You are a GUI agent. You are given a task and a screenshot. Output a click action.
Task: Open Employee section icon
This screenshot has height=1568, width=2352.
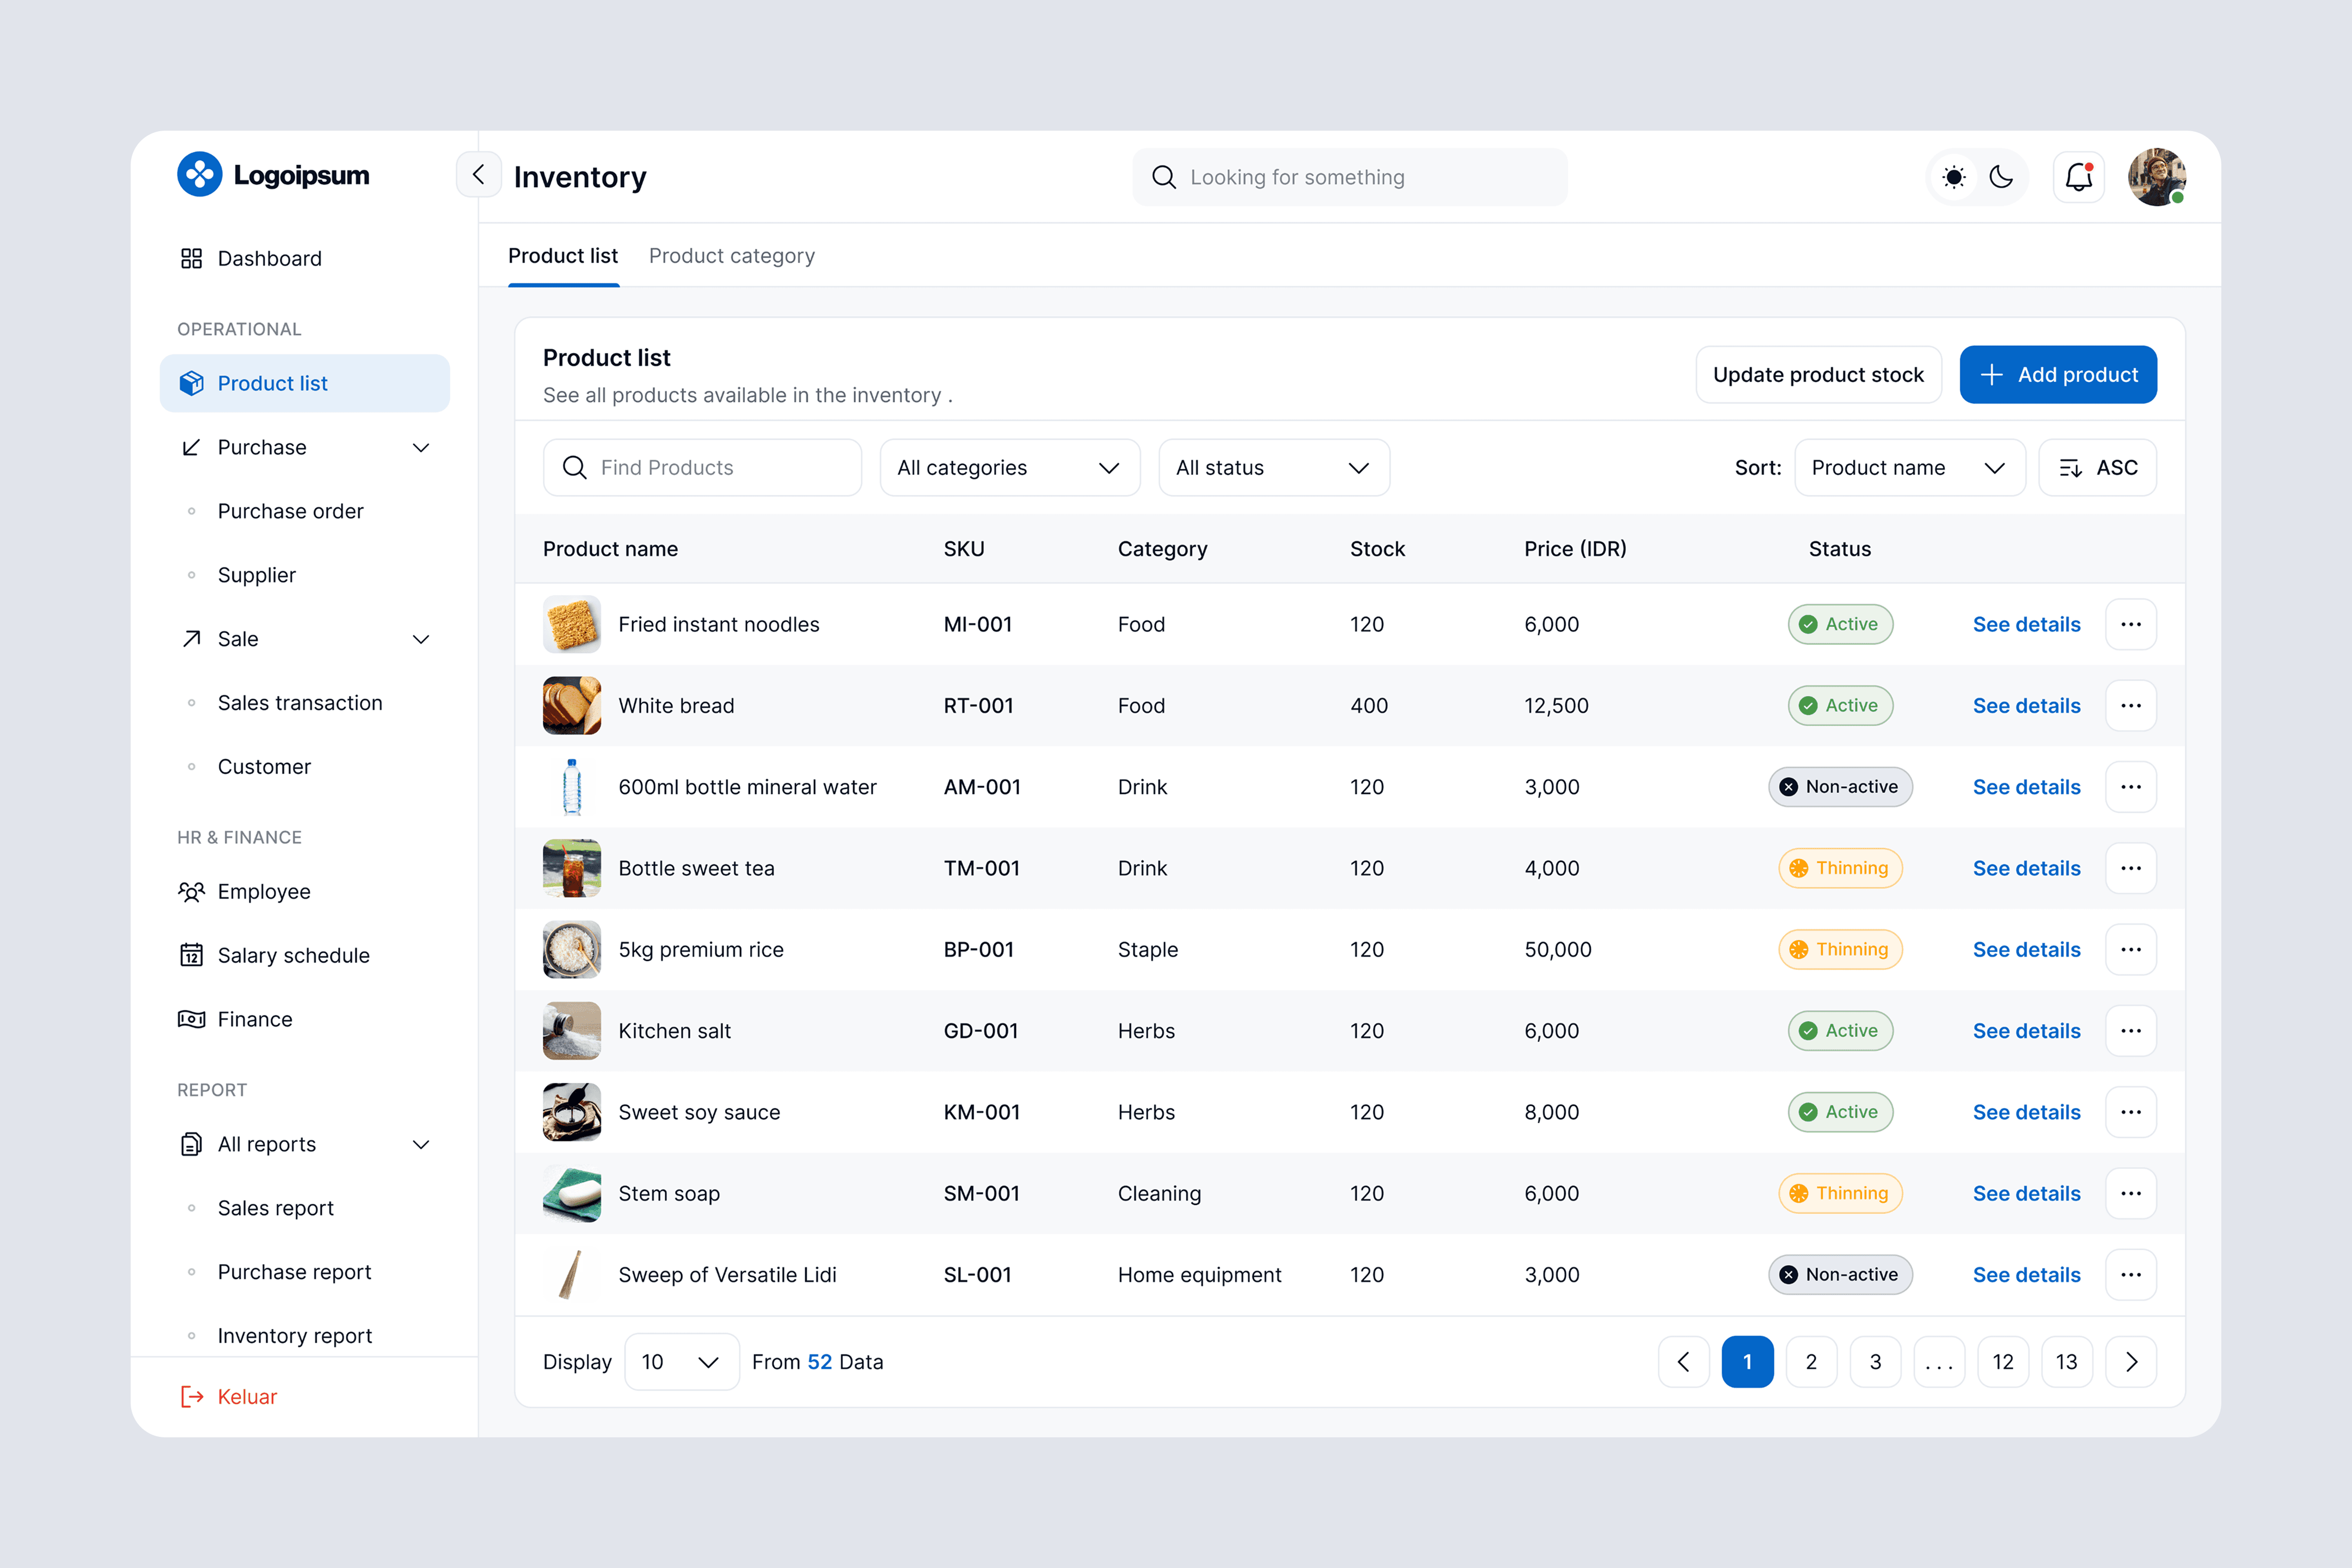pyautogui.click(x=191, y=891)
